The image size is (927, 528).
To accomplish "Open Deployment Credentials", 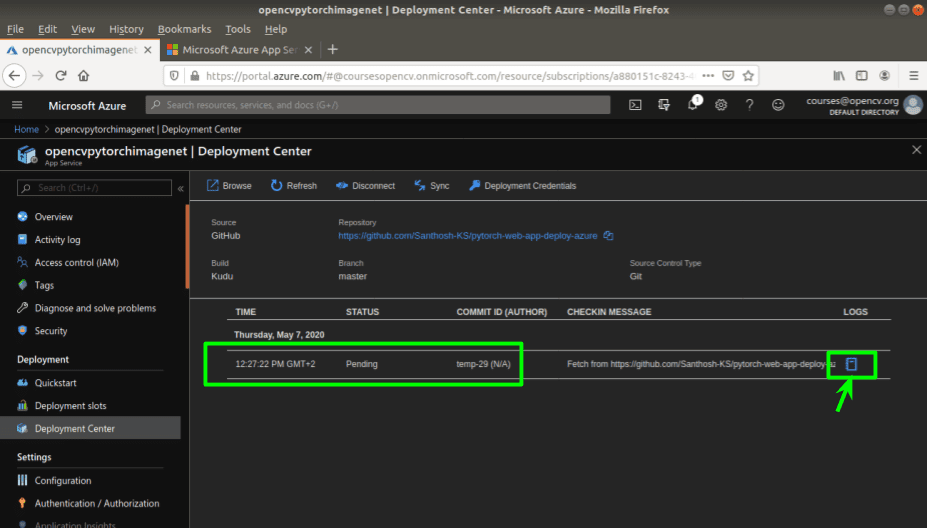I will pos(523,186).
